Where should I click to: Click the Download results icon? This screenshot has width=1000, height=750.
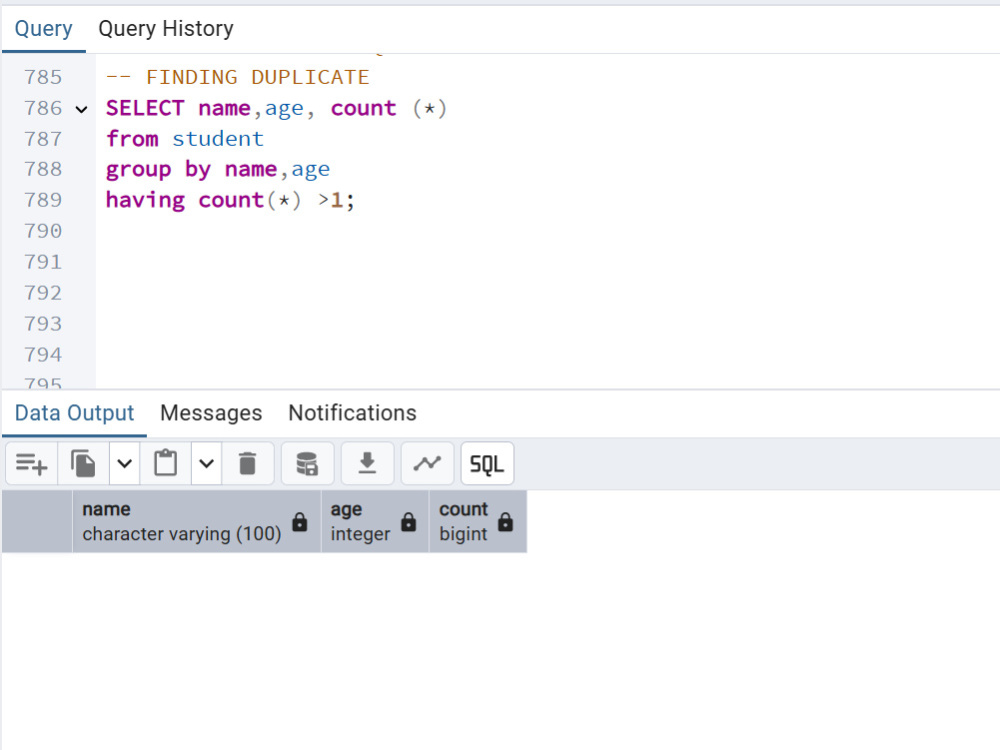[x=367, y=464]
